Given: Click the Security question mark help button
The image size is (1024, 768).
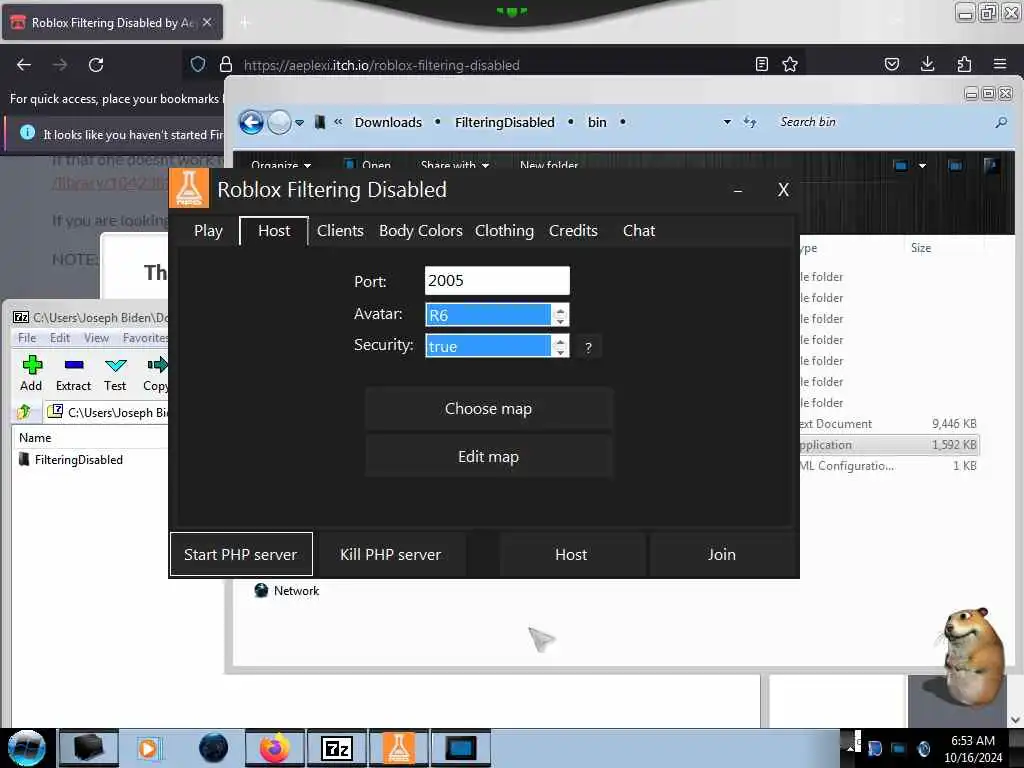Looking at the screenshot, I should tap(588, 347).
